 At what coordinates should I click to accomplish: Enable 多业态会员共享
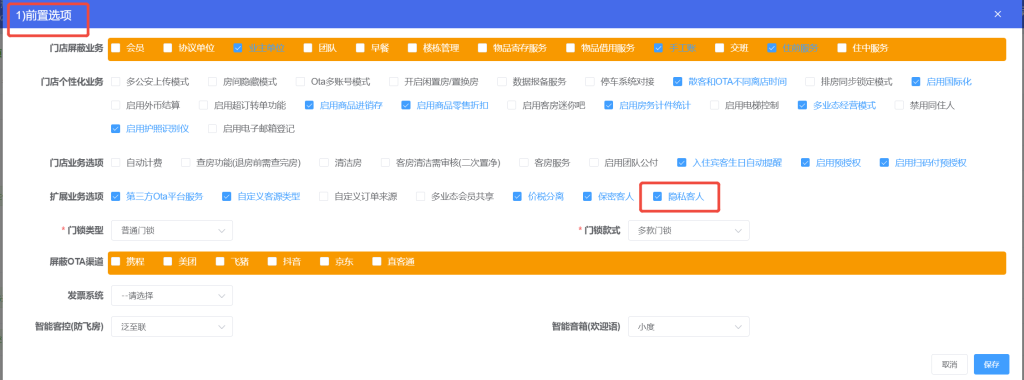click(x=421, y=196)
